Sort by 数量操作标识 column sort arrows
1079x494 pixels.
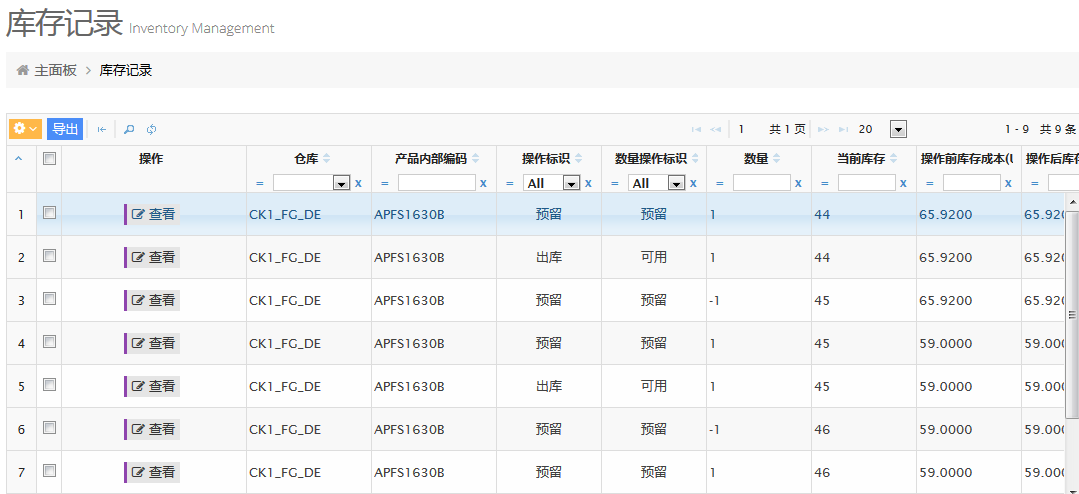point(696,159)
